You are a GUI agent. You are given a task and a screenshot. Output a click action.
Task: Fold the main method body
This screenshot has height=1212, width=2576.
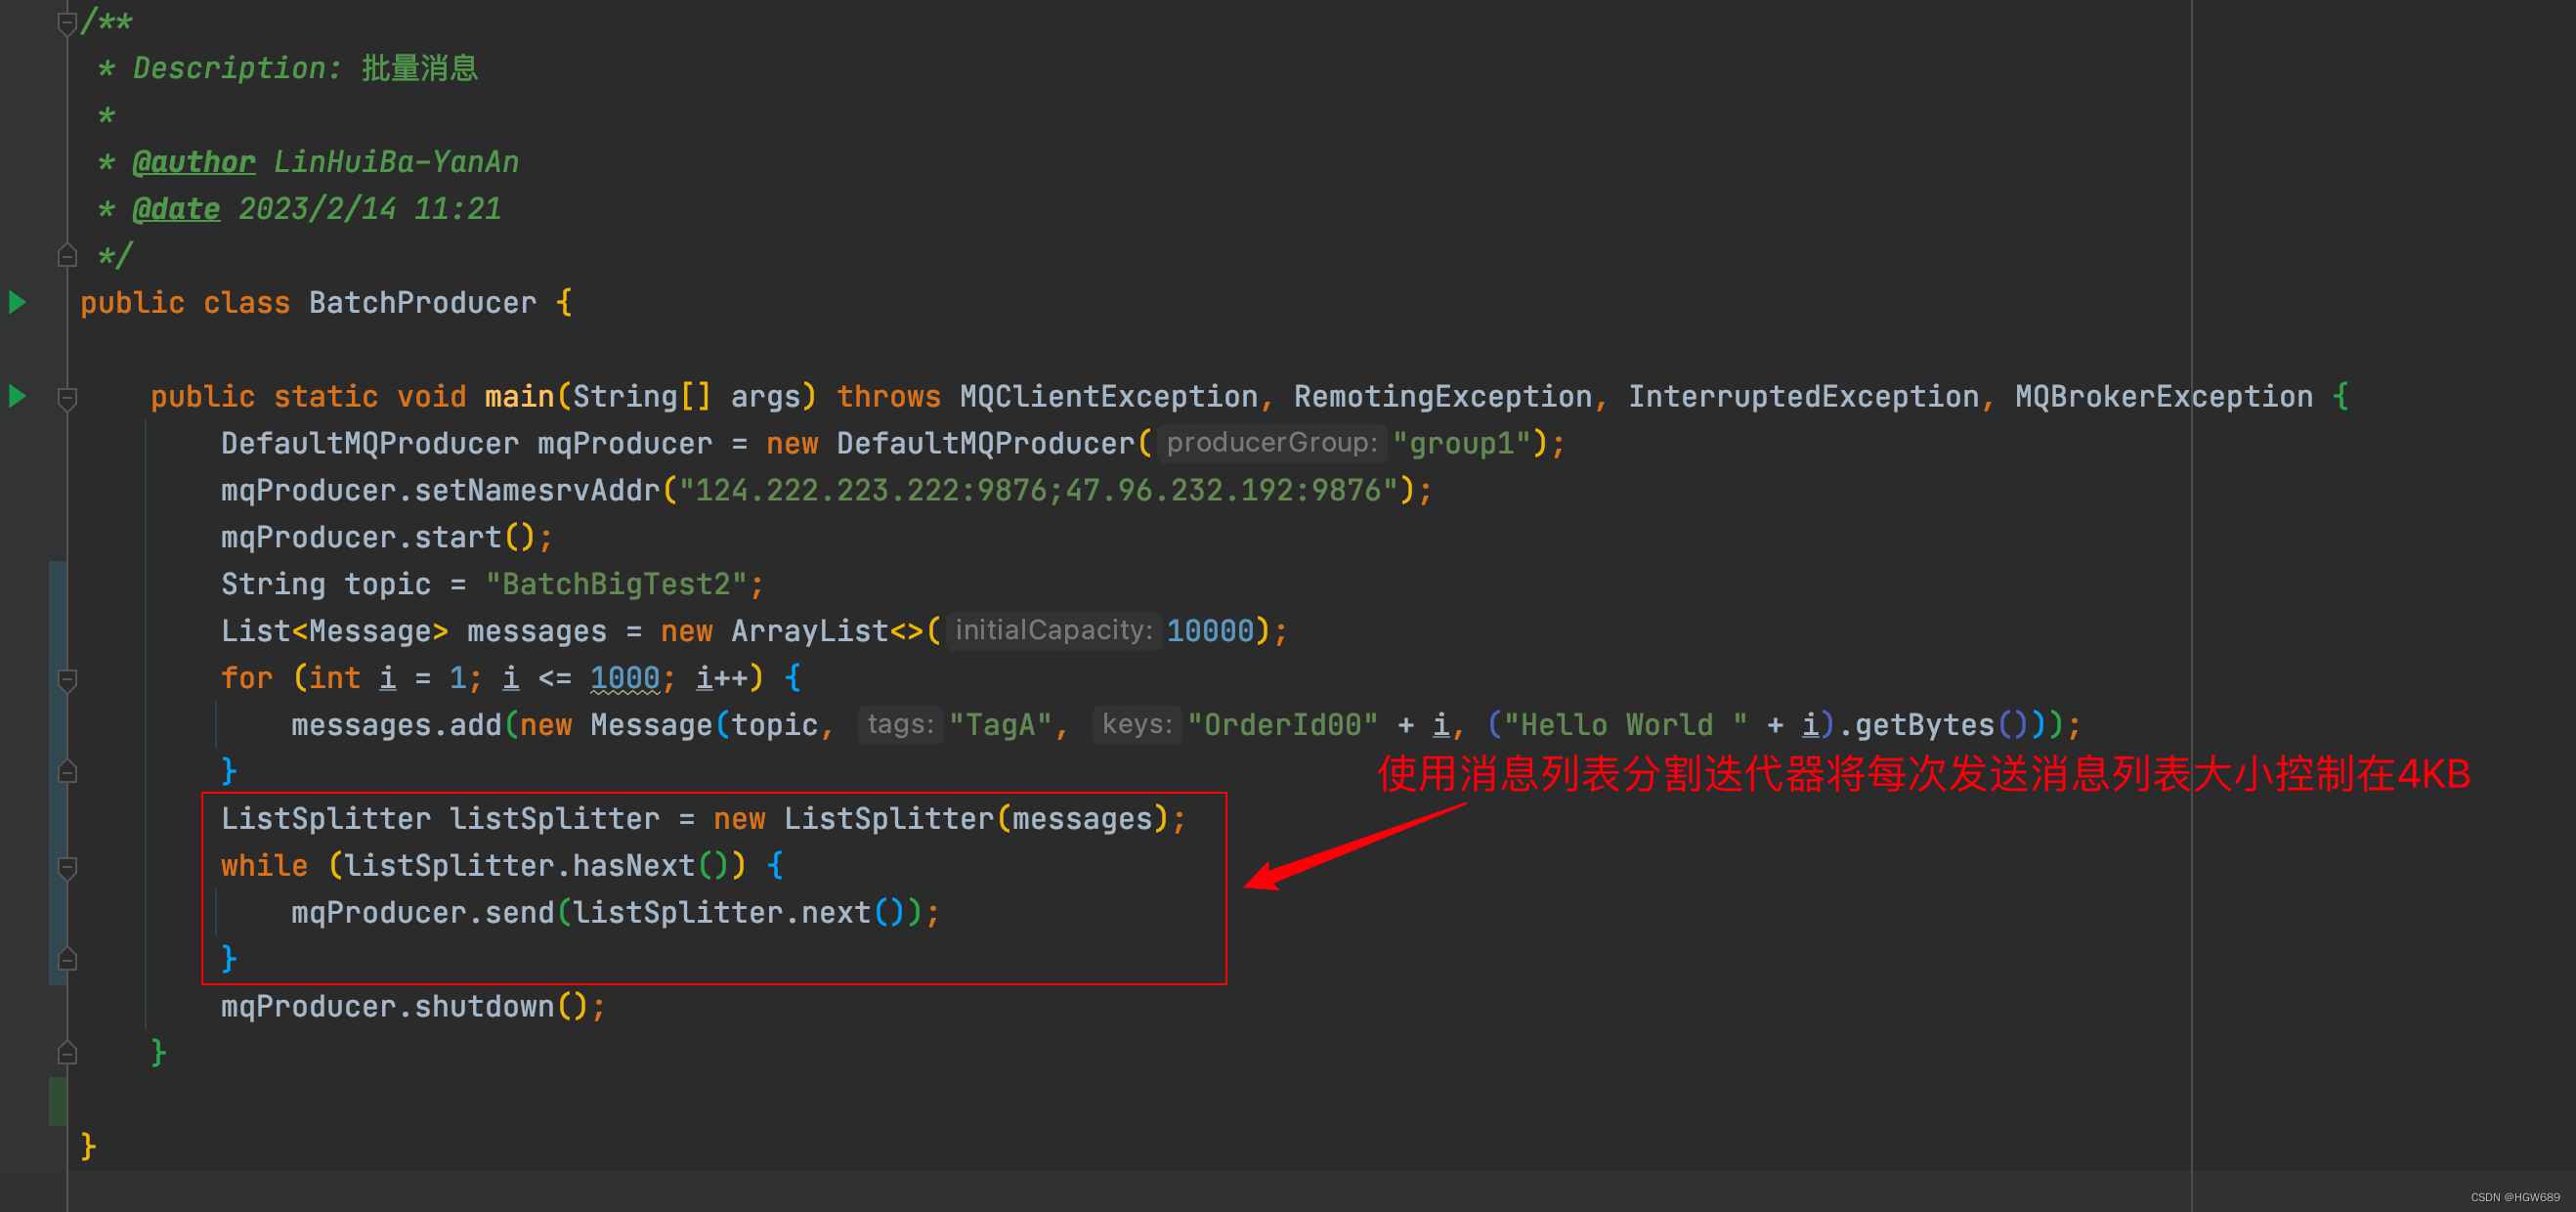[67, 398]
